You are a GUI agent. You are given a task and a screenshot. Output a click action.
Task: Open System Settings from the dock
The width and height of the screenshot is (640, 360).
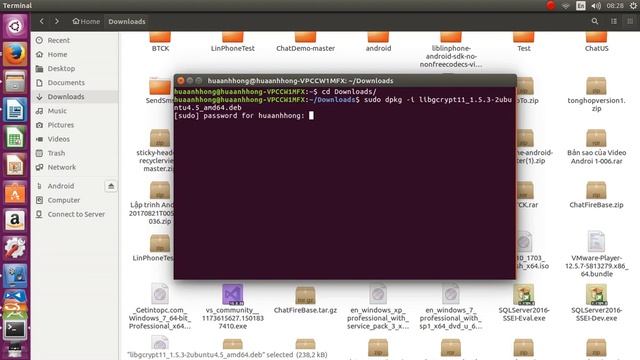(15, 248)
